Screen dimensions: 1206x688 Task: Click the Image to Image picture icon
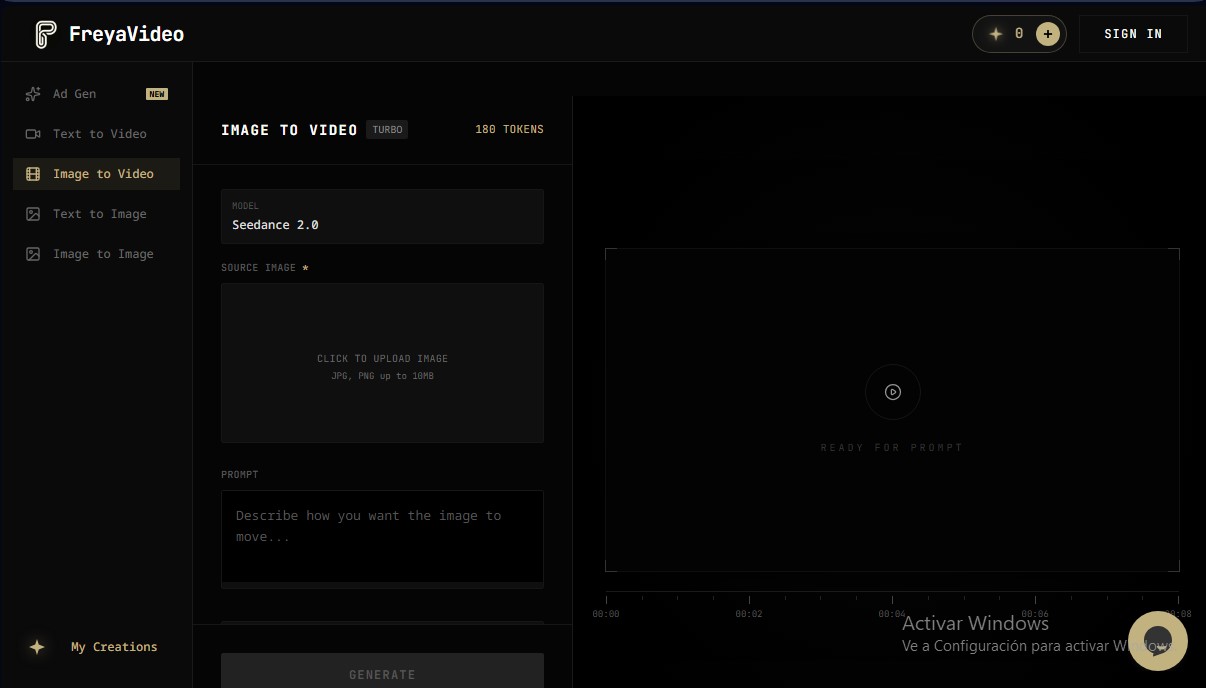33,254
